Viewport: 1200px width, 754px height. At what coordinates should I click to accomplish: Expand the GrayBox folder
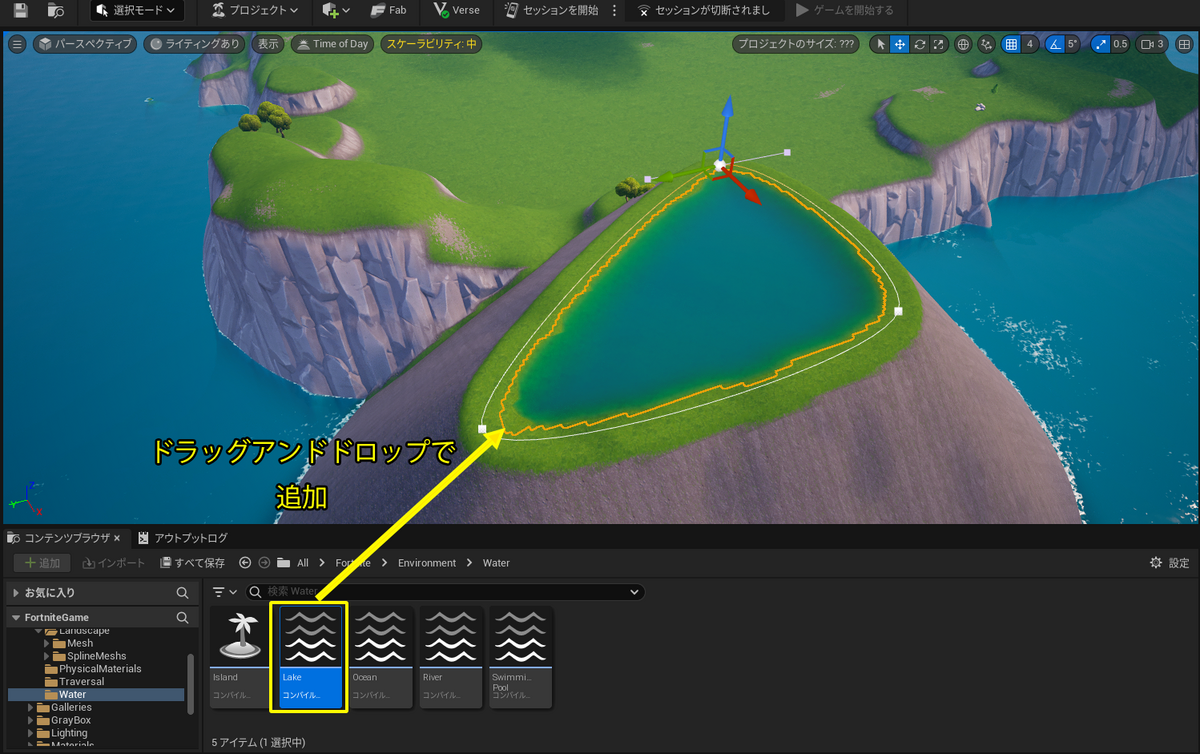coord(30,720)
